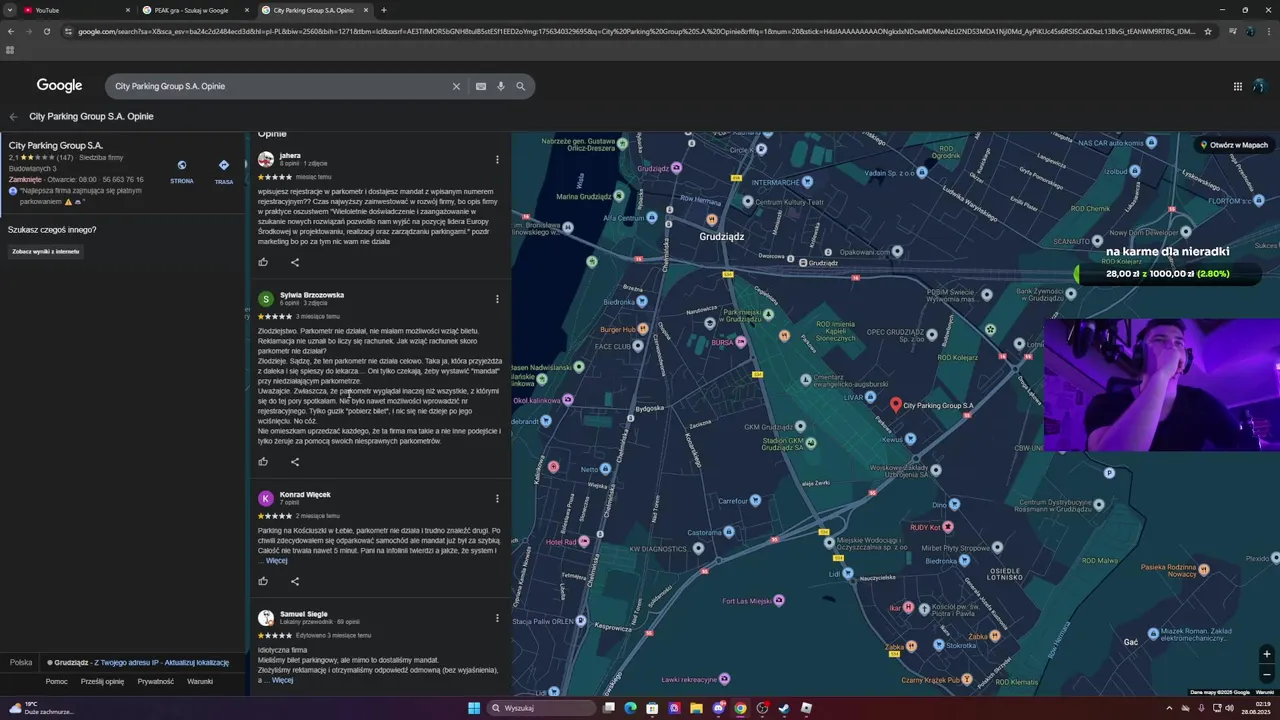Close the PEAK gra tab
The height and width of the screenshot is (720, 1280).
(x=247, y=10)
